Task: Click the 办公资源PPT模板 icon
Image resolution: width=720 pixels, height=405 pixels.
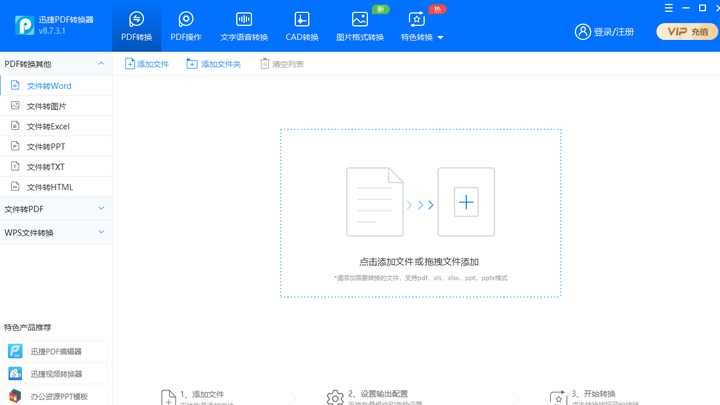Action: click(x=15, y=396)
